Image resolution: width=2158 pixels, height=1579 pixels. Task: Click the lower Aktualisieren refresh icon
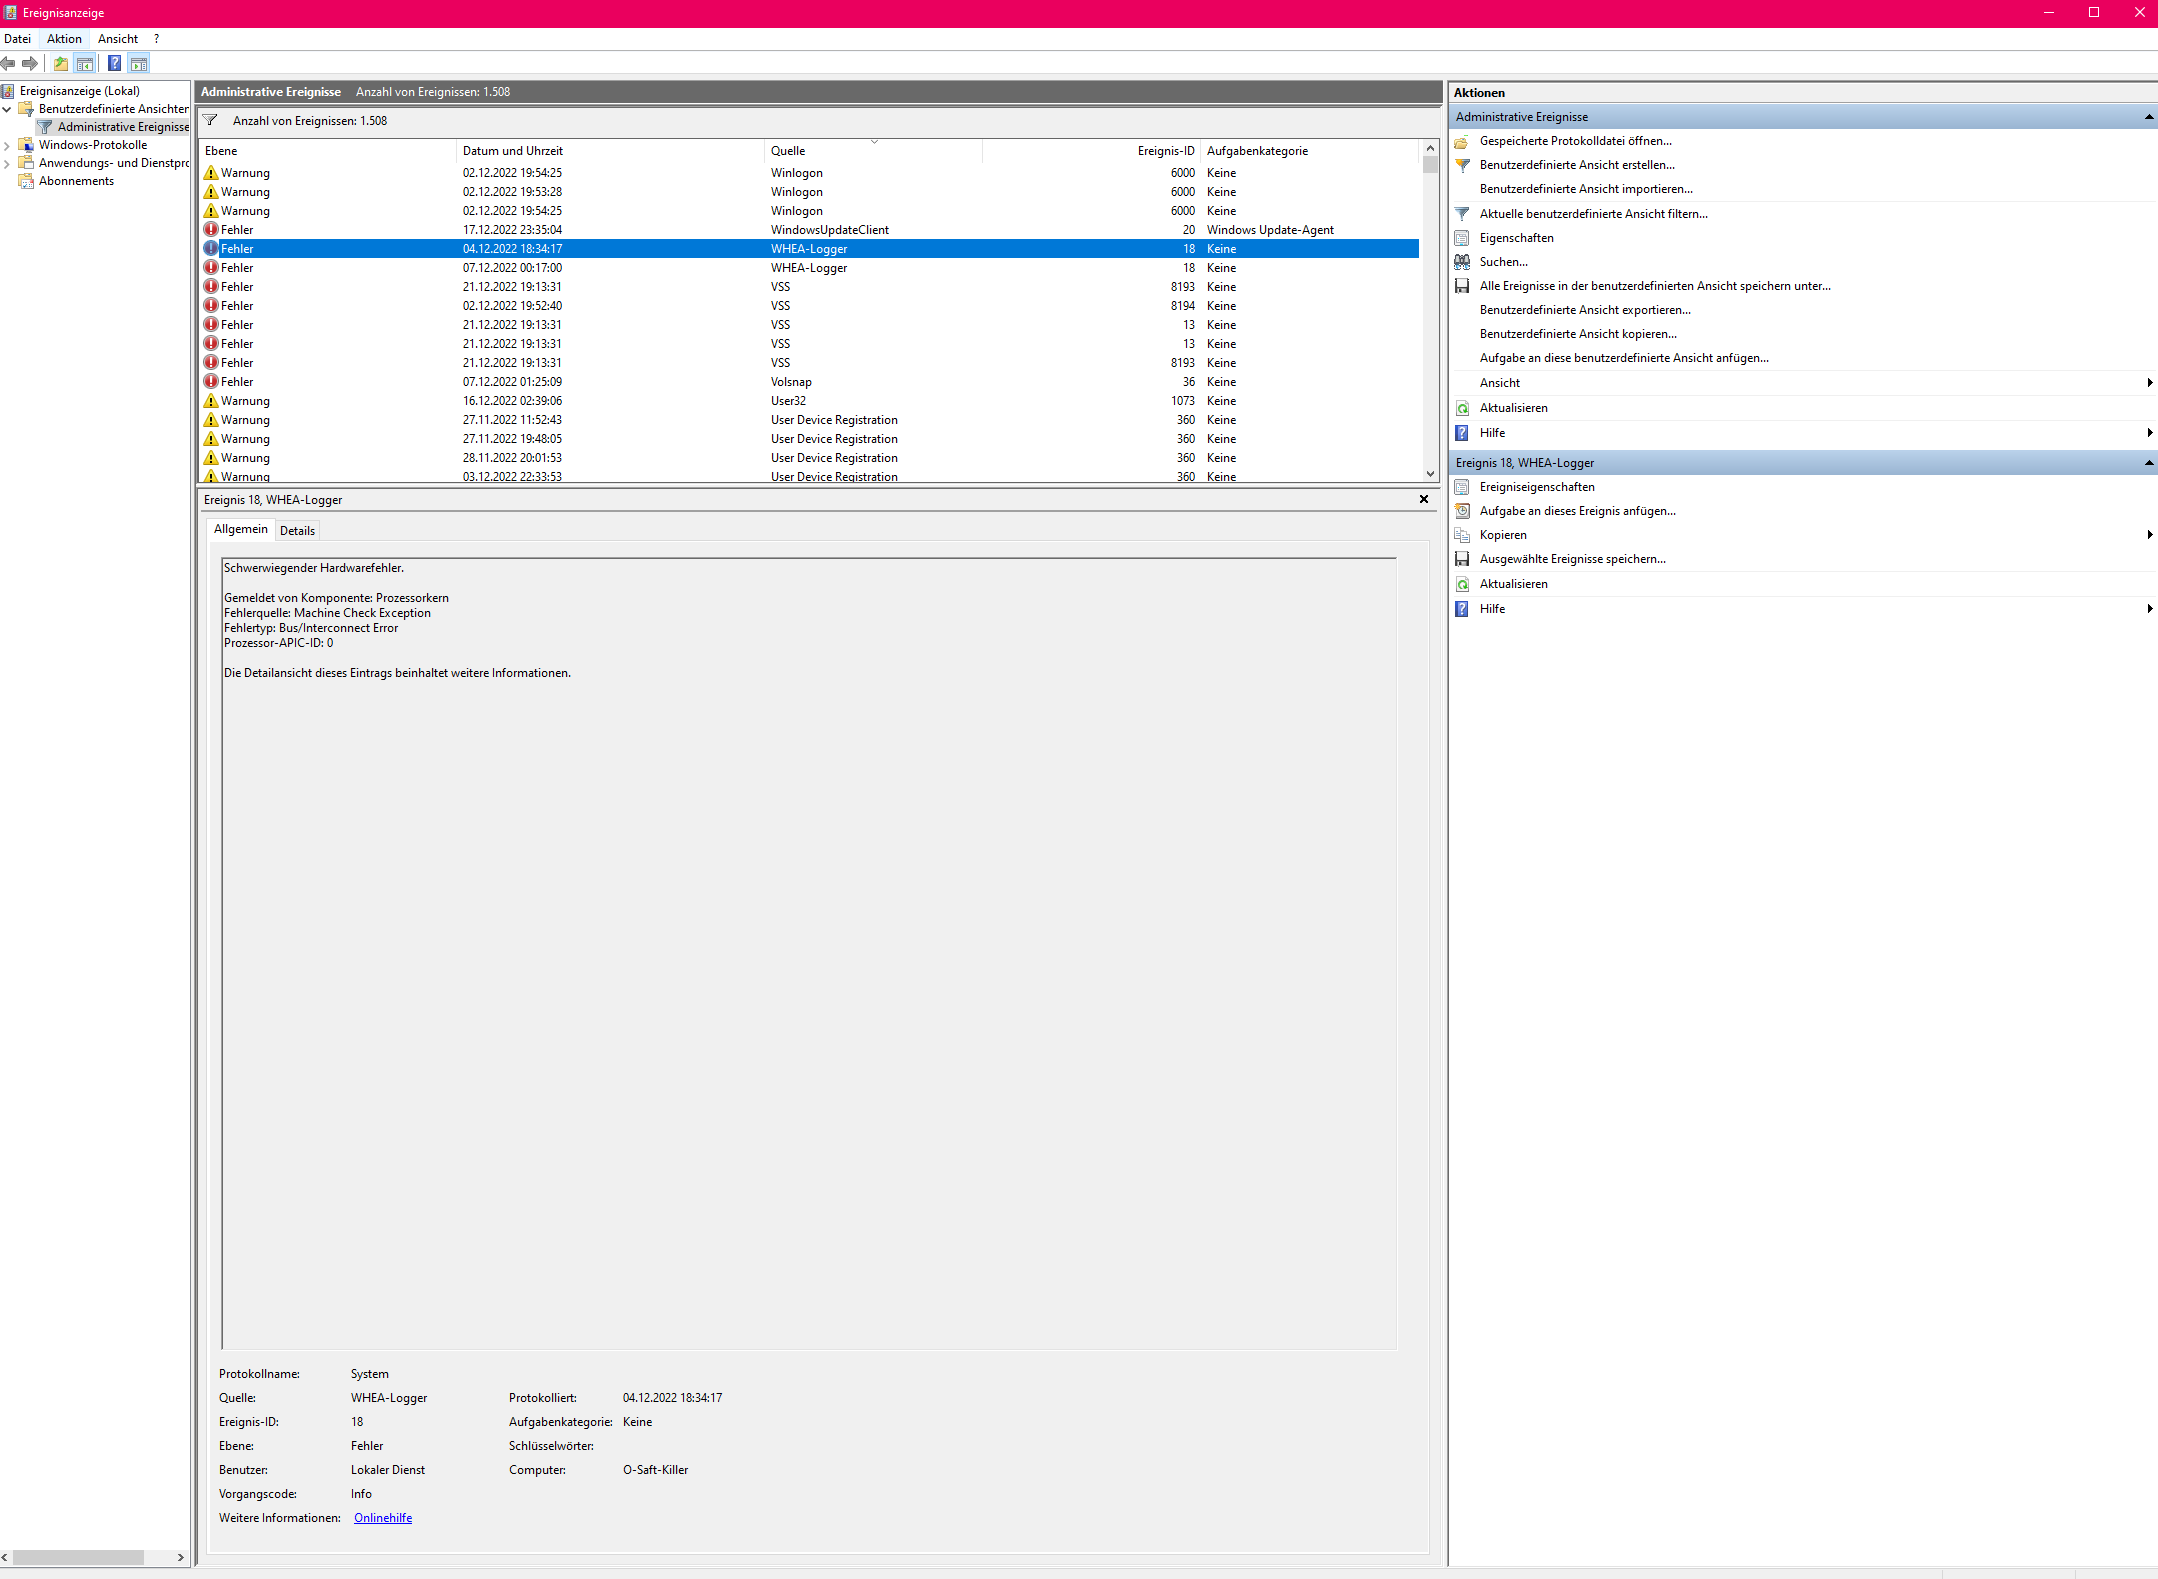pyautogui.click(x=1462, y=584)
